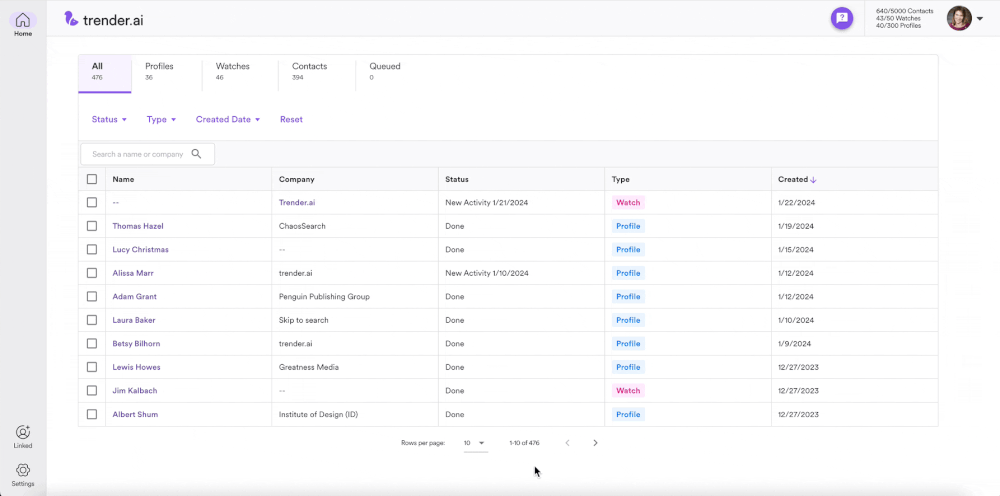Click the name or company search field
This screenshot has height=496, width=1000.
[x=147, y=154]
